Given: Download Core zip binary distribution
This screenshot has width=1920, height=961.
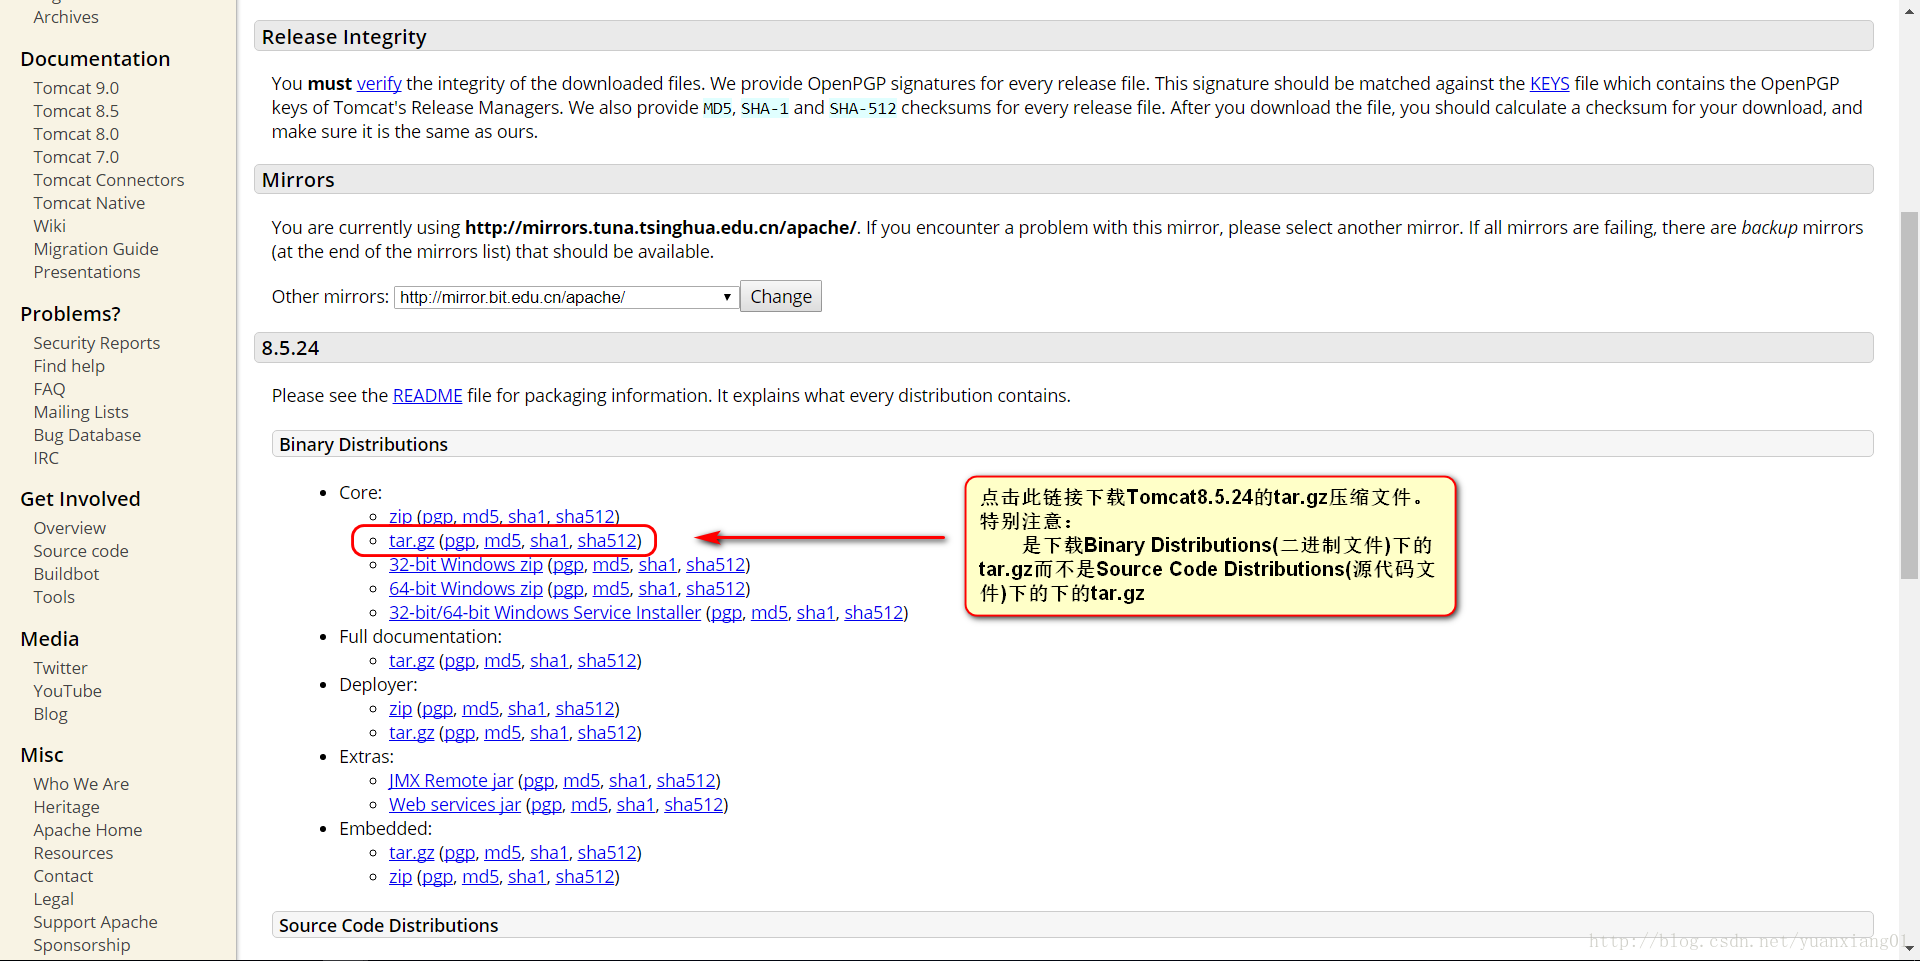Looking at the screenshot, I should click(x=400, y=516).
